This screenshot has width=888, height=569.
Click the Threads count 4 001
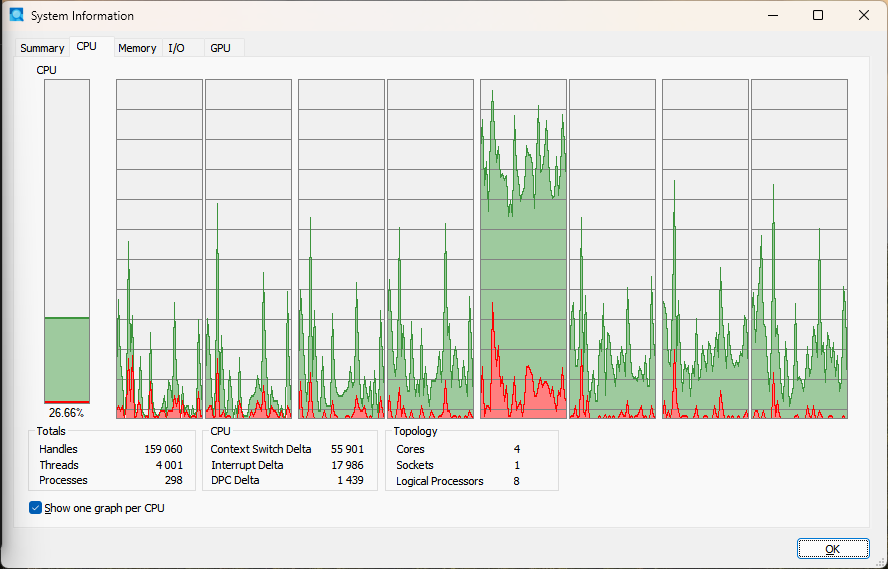(169, 465)
